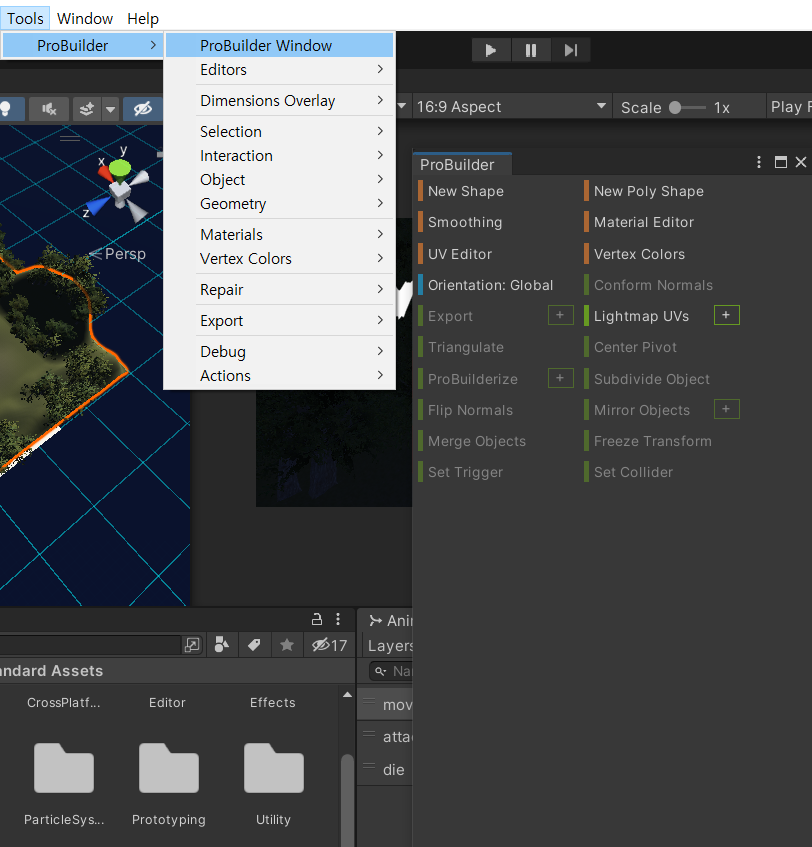Toggle Orientation: Global setting
This screenshot has width=812, height=847.
click(491, 285)
